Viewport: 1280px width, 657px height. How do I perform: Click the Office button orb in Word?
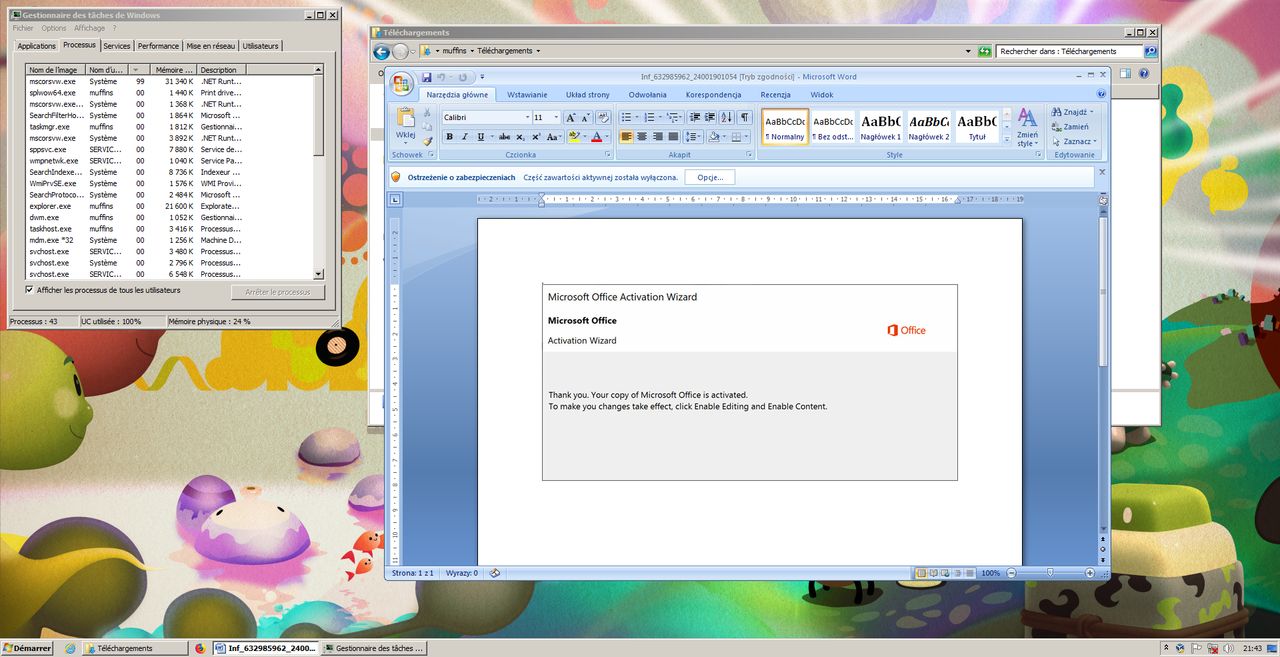click(402, 83)
